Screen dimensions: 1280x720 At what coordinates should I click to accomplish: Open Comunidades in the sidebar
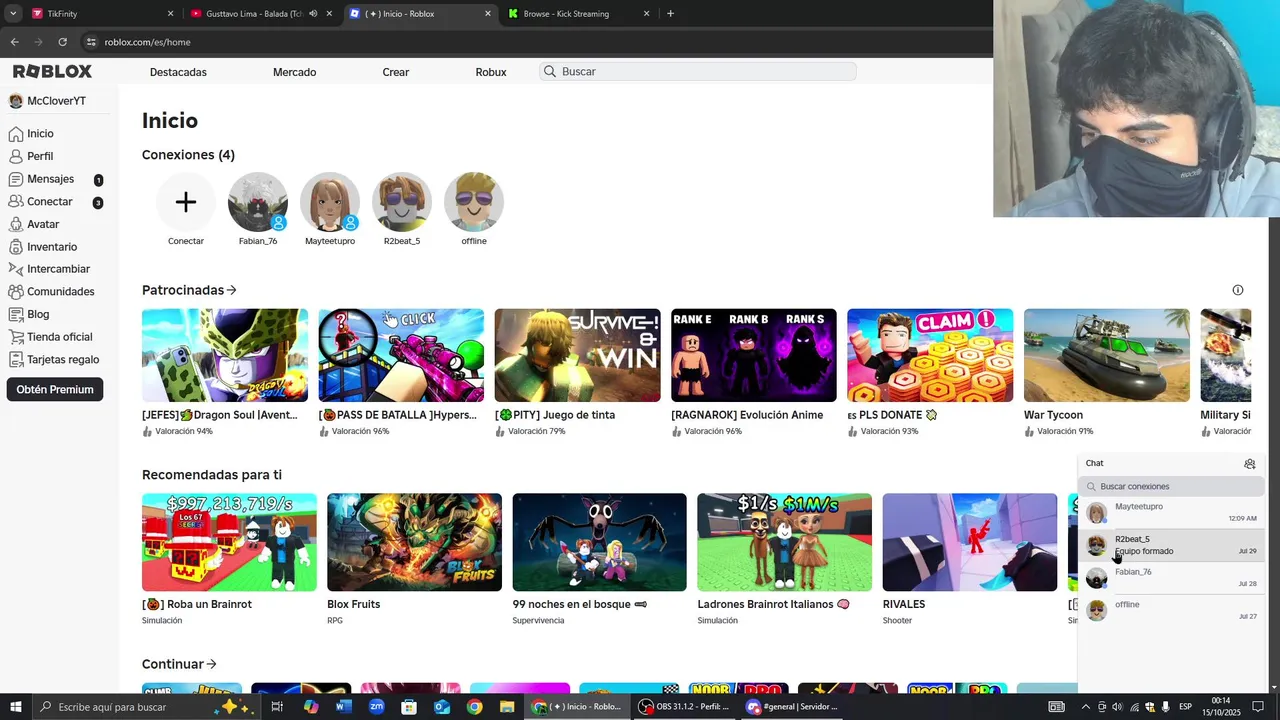(x=60, y=292)
